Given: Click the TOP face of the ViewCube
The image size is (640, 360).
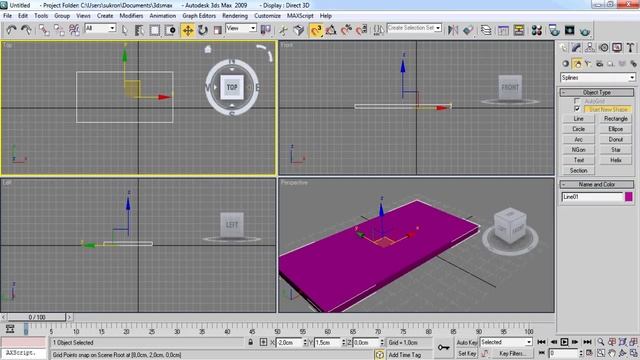Looking at the screenshot, I should click(232, 87).
